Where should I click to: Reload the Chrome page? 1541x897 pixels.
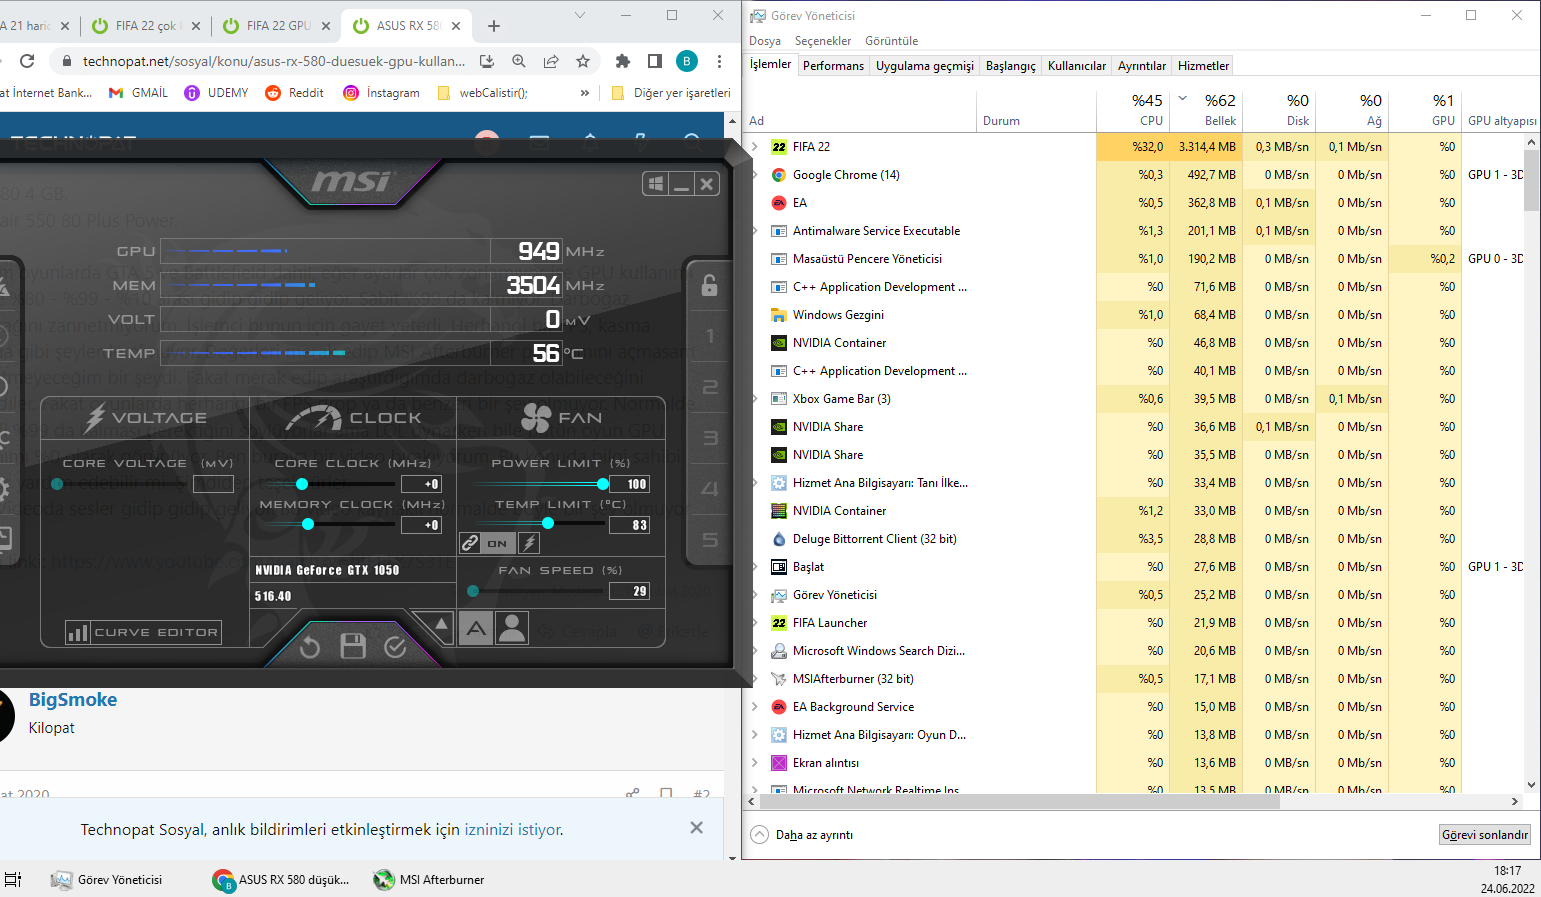[x=27, y=61]
